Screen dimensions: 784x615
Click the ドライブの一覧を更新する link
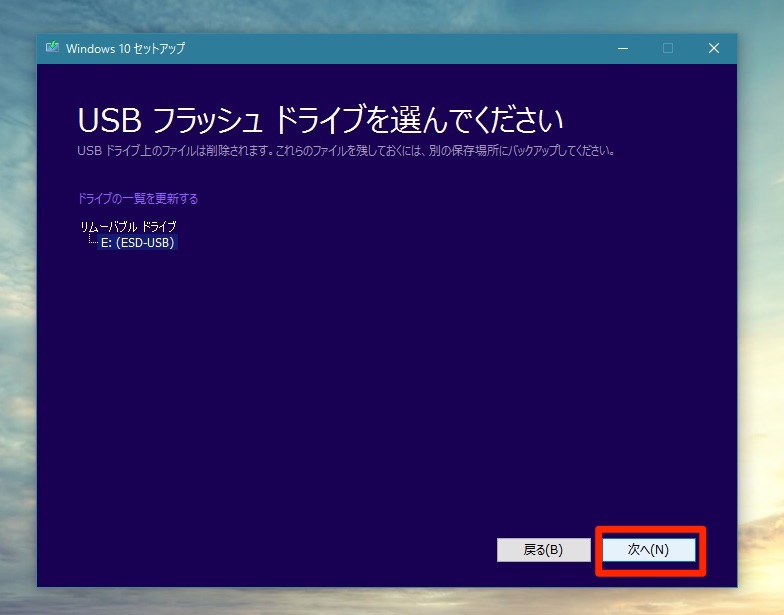point(138,198)
